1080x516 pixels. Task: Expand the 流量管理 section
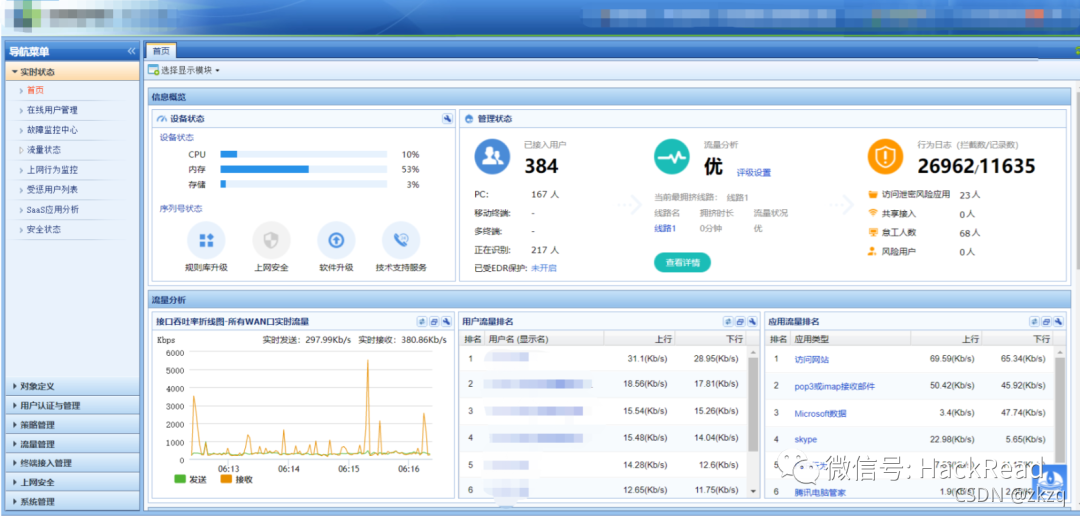point(72,444)
